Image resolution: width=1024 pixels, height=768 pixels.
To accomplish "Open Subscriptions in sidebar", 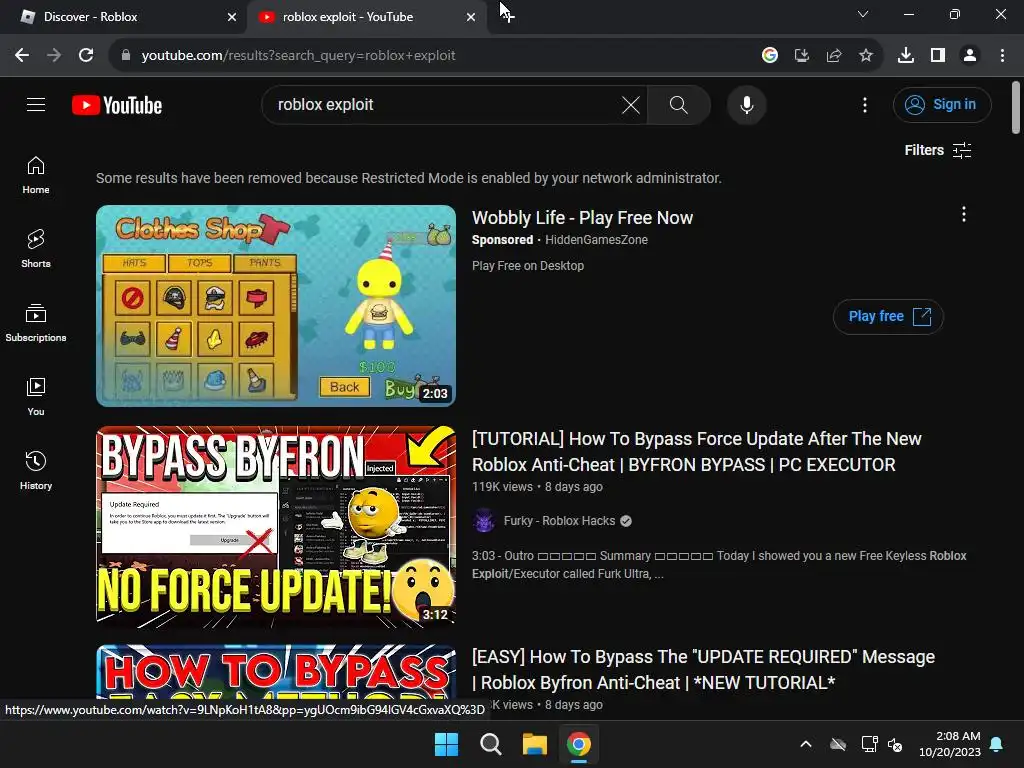I will pos(36,323).
